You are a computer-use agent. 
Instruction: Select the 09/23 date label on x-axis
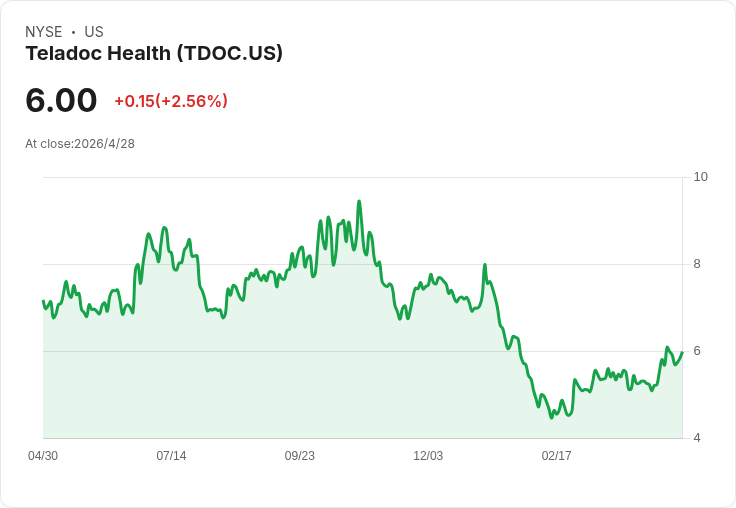click(x=299, y=455)
